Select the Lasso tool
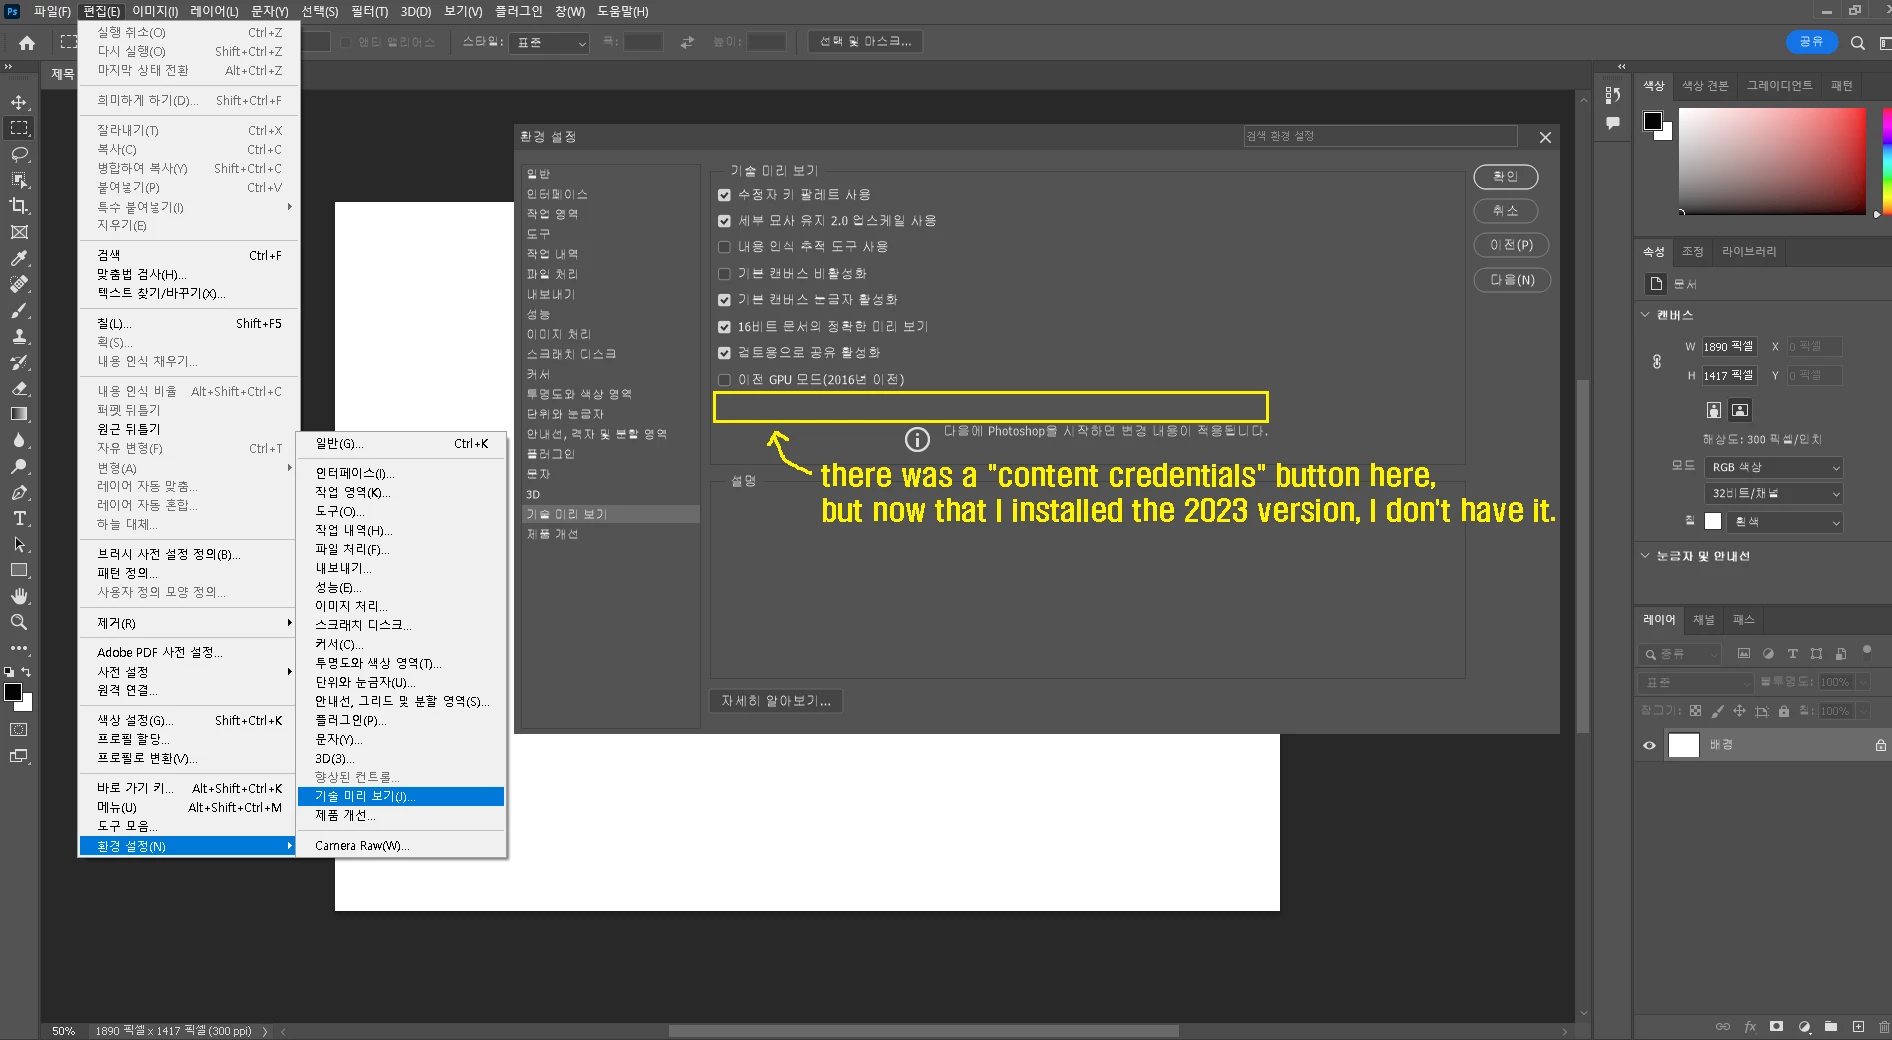The image size is (1892, 1040). 19,154
